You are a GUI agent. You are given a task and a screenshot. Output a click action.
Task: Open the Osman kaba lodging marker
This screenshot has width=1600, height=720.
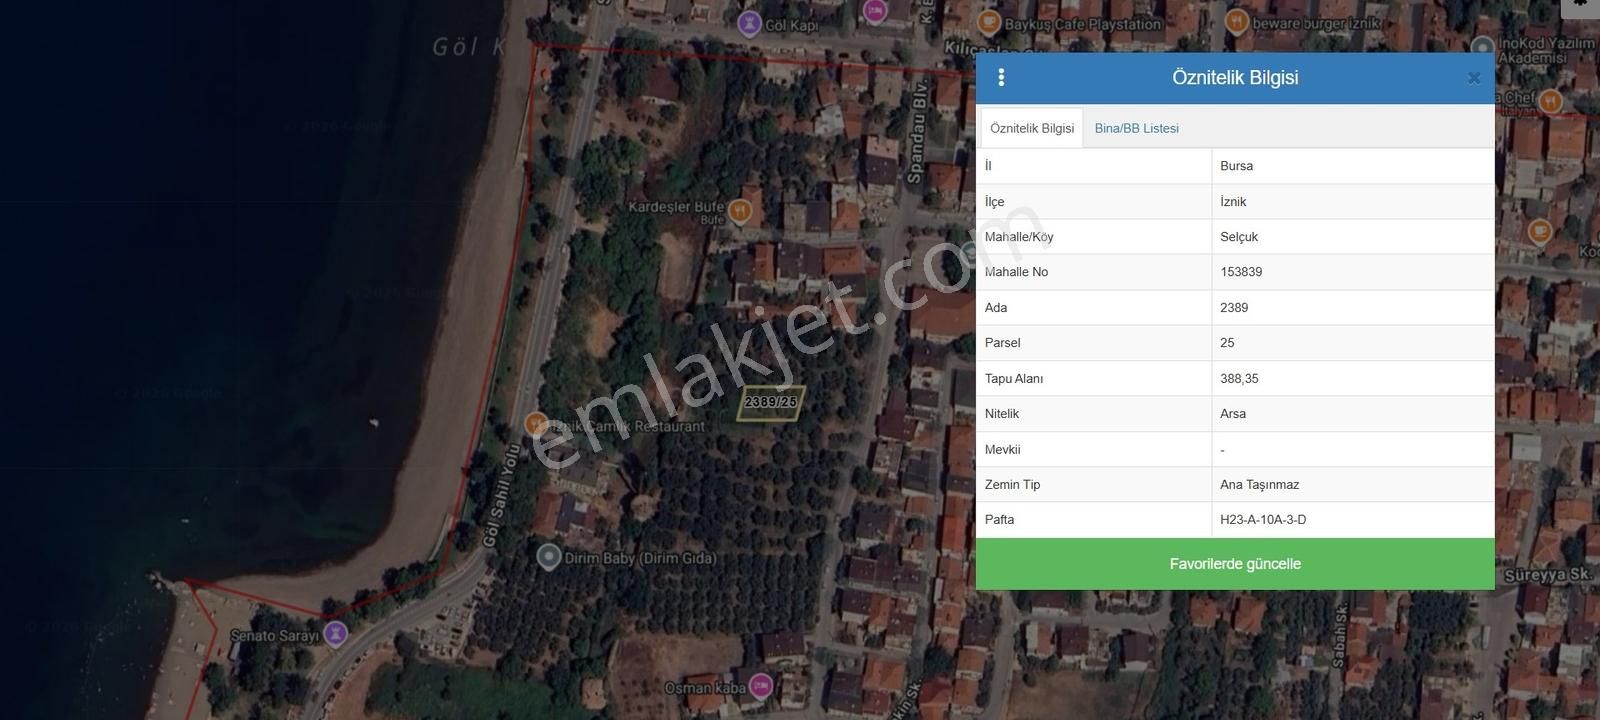tap(761, 686)
